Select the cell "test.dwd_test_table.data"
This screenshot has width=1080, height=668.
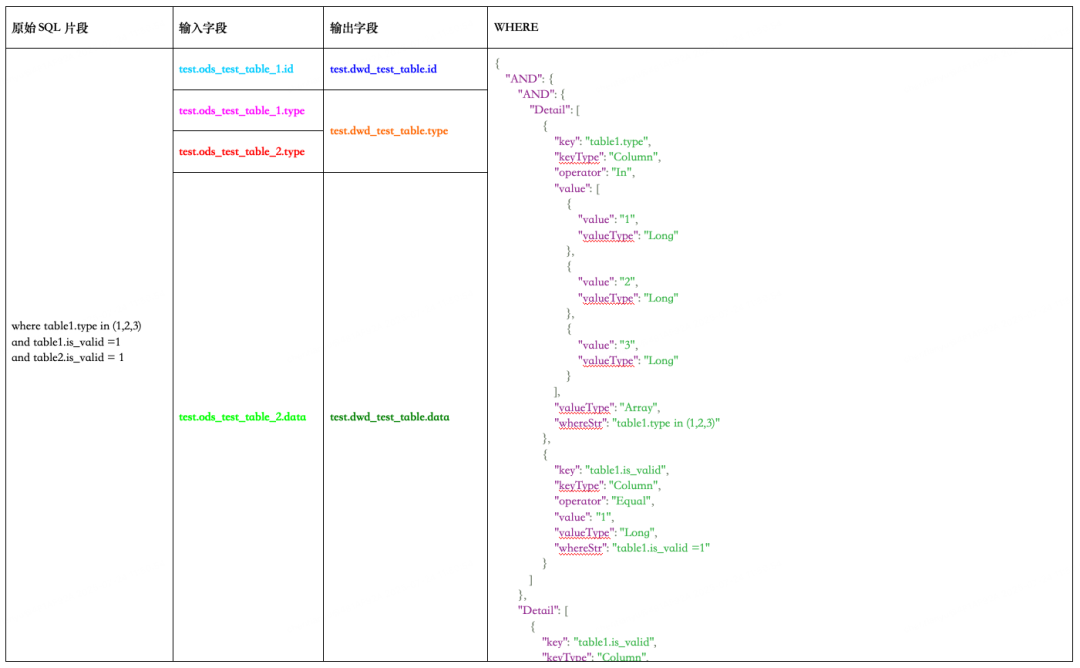405,417
